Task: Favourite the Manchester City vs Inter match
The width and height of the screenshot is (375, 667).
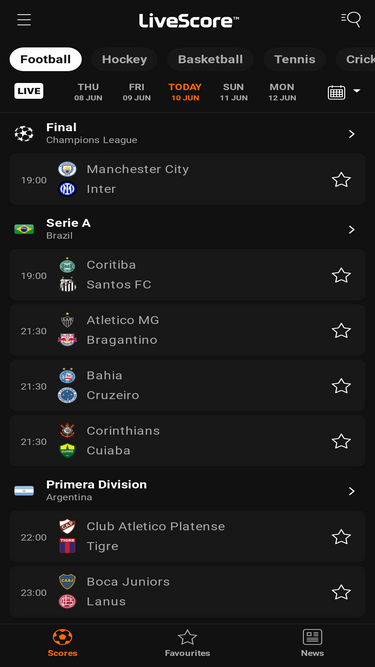Action: [x=341, y=180]
